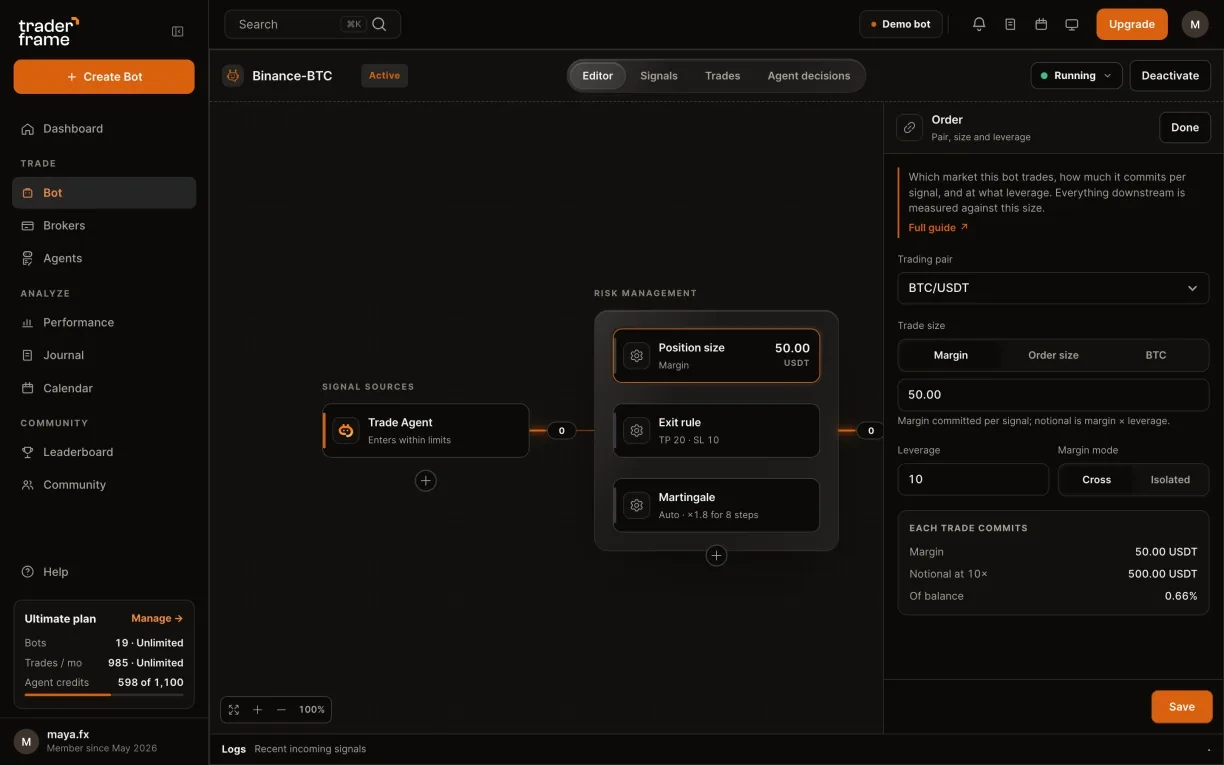Set margin mode to Isolated
The height and width of the screenshot is (765, 1224).
[x=1170, y=480]
